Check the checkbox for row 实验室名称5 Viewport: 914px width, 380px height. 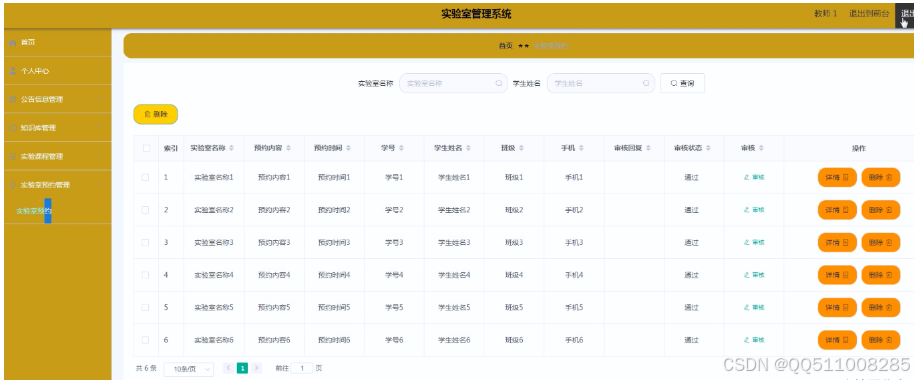[146, 308]
